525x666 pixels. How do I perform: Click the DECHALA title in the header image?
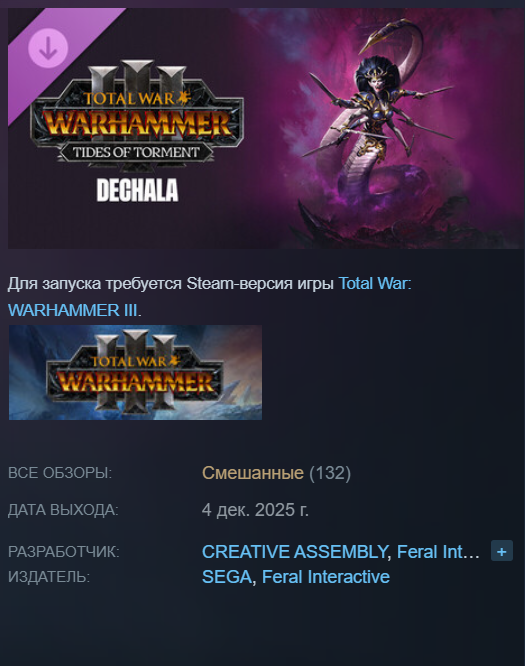click(137, 190)
